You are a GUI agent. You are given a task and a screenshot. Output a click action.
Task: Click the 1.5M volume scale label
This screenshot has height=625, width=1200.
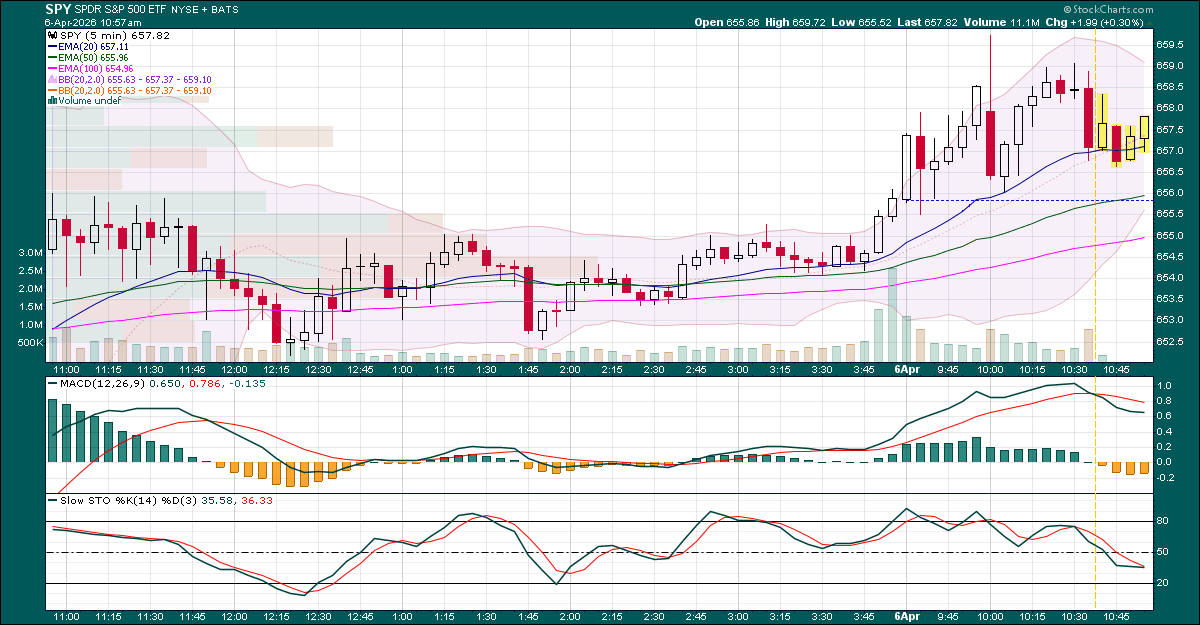30,306
